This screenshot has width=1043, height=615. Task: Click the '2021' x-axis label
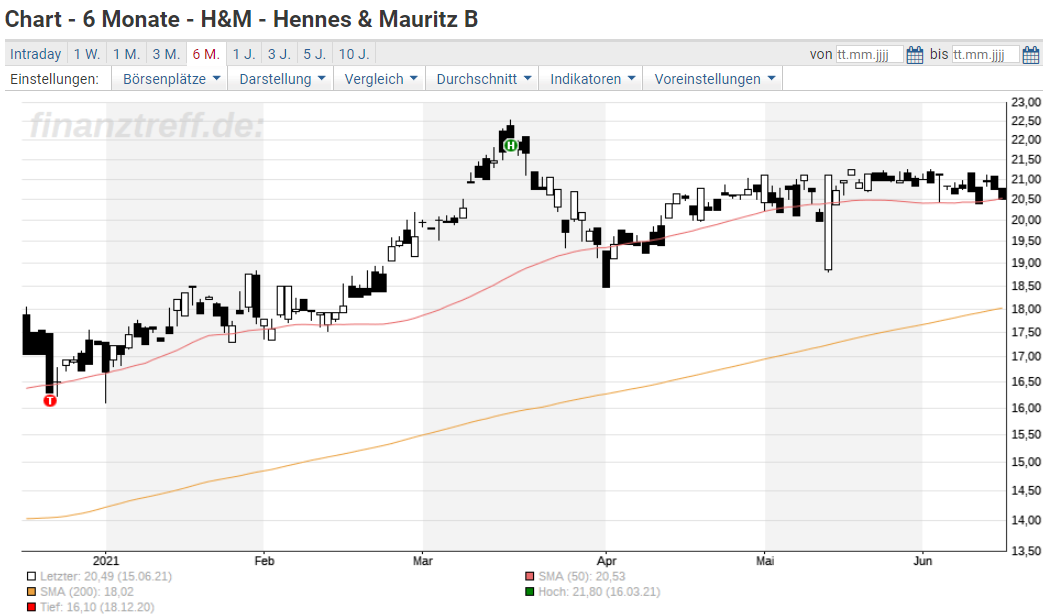(x=106, y=560)
